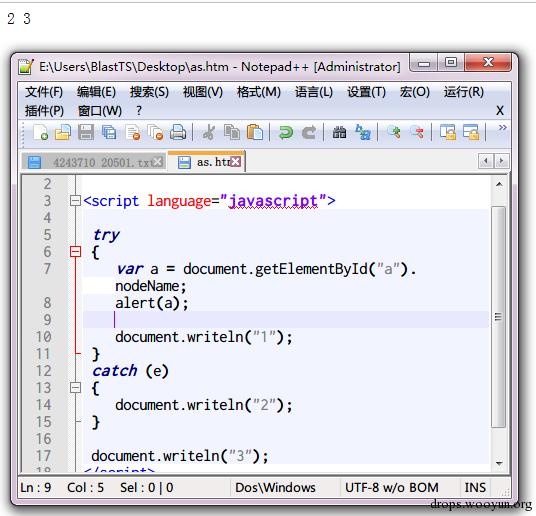This screenshot has height=516, width=536.
Task: Close the as.htm tab with the red X
Action: (236, 161)
